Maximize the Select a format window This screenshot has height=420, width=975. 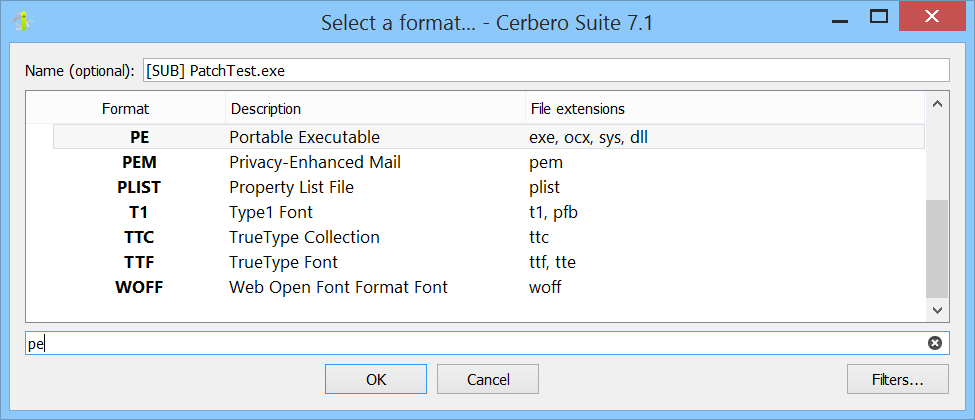coord(878,17)
